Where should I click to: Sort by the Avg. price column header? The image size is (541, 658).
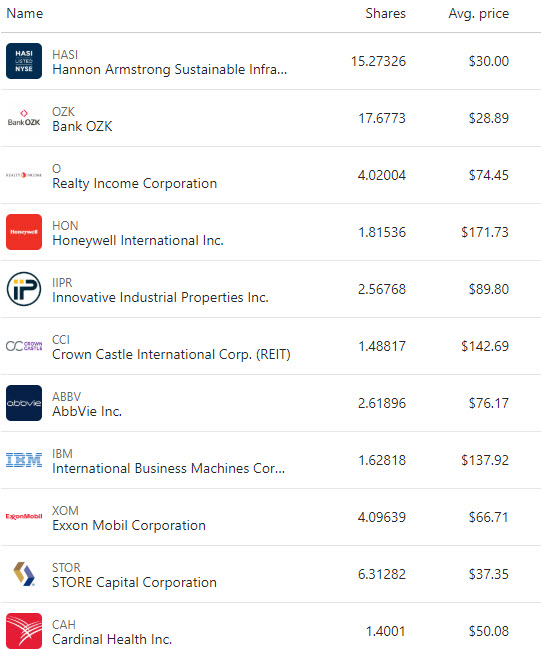pyautogui.click(x=478, y=14)
